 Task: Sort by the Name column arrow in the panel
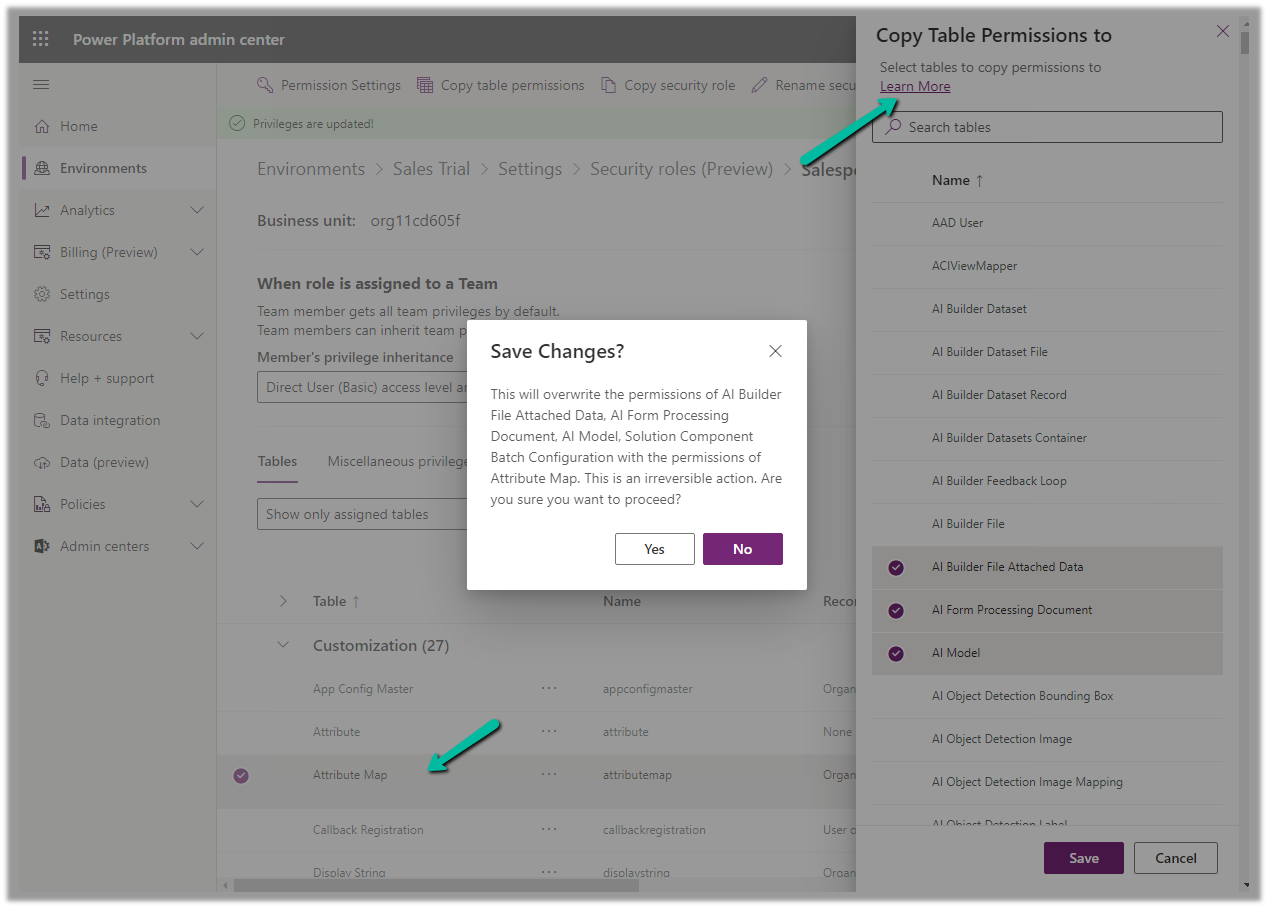(979, 180)
